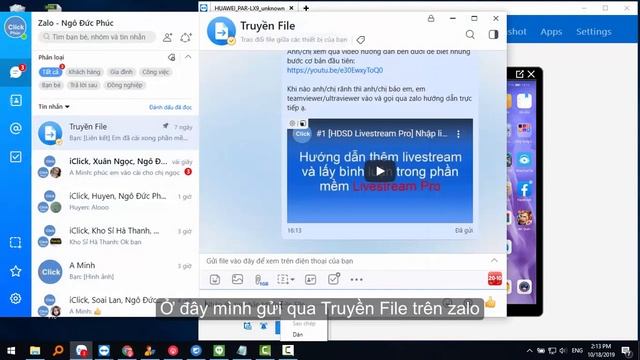640x360 pixels.
Task: Open the Settings tab in background window
Action: tap(593, 32)
